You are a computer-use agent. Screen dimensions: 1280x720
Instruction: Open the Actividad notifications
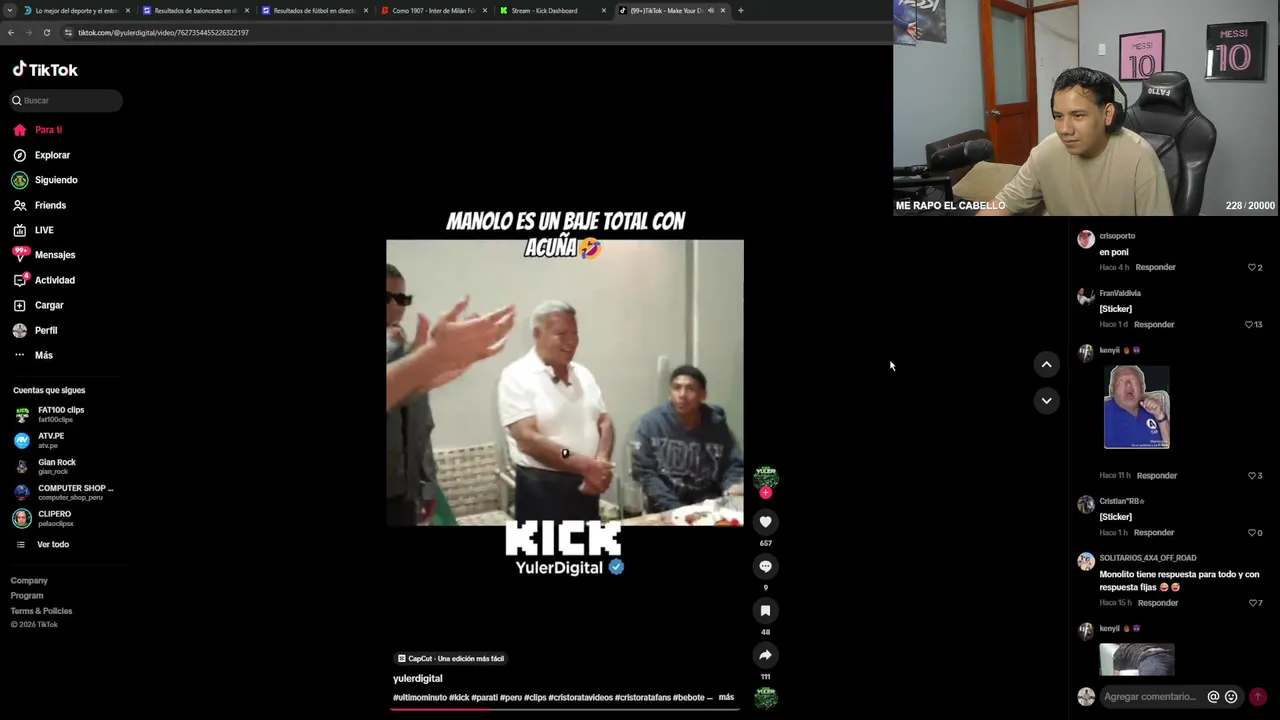tap(44, 280)
